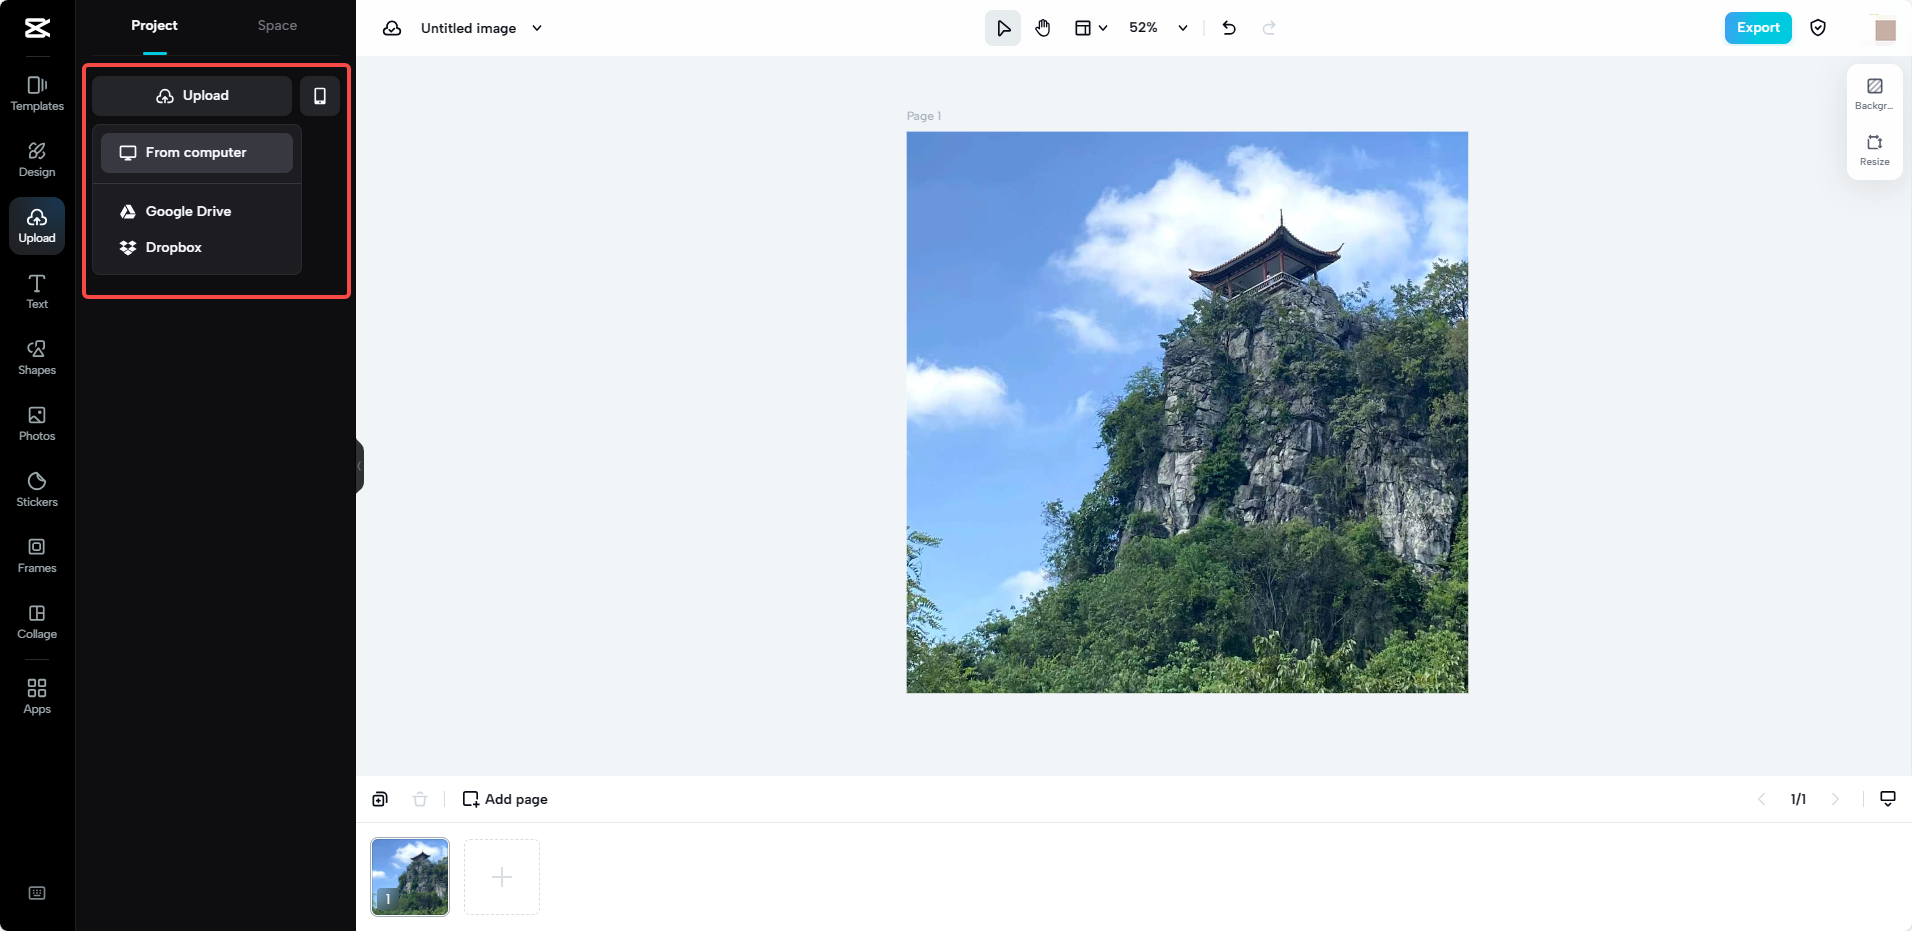The height and width of the screenshot is (931, 1912).
Task: Open the Resize panel on the right
Action: click(x=1874, y=150)
